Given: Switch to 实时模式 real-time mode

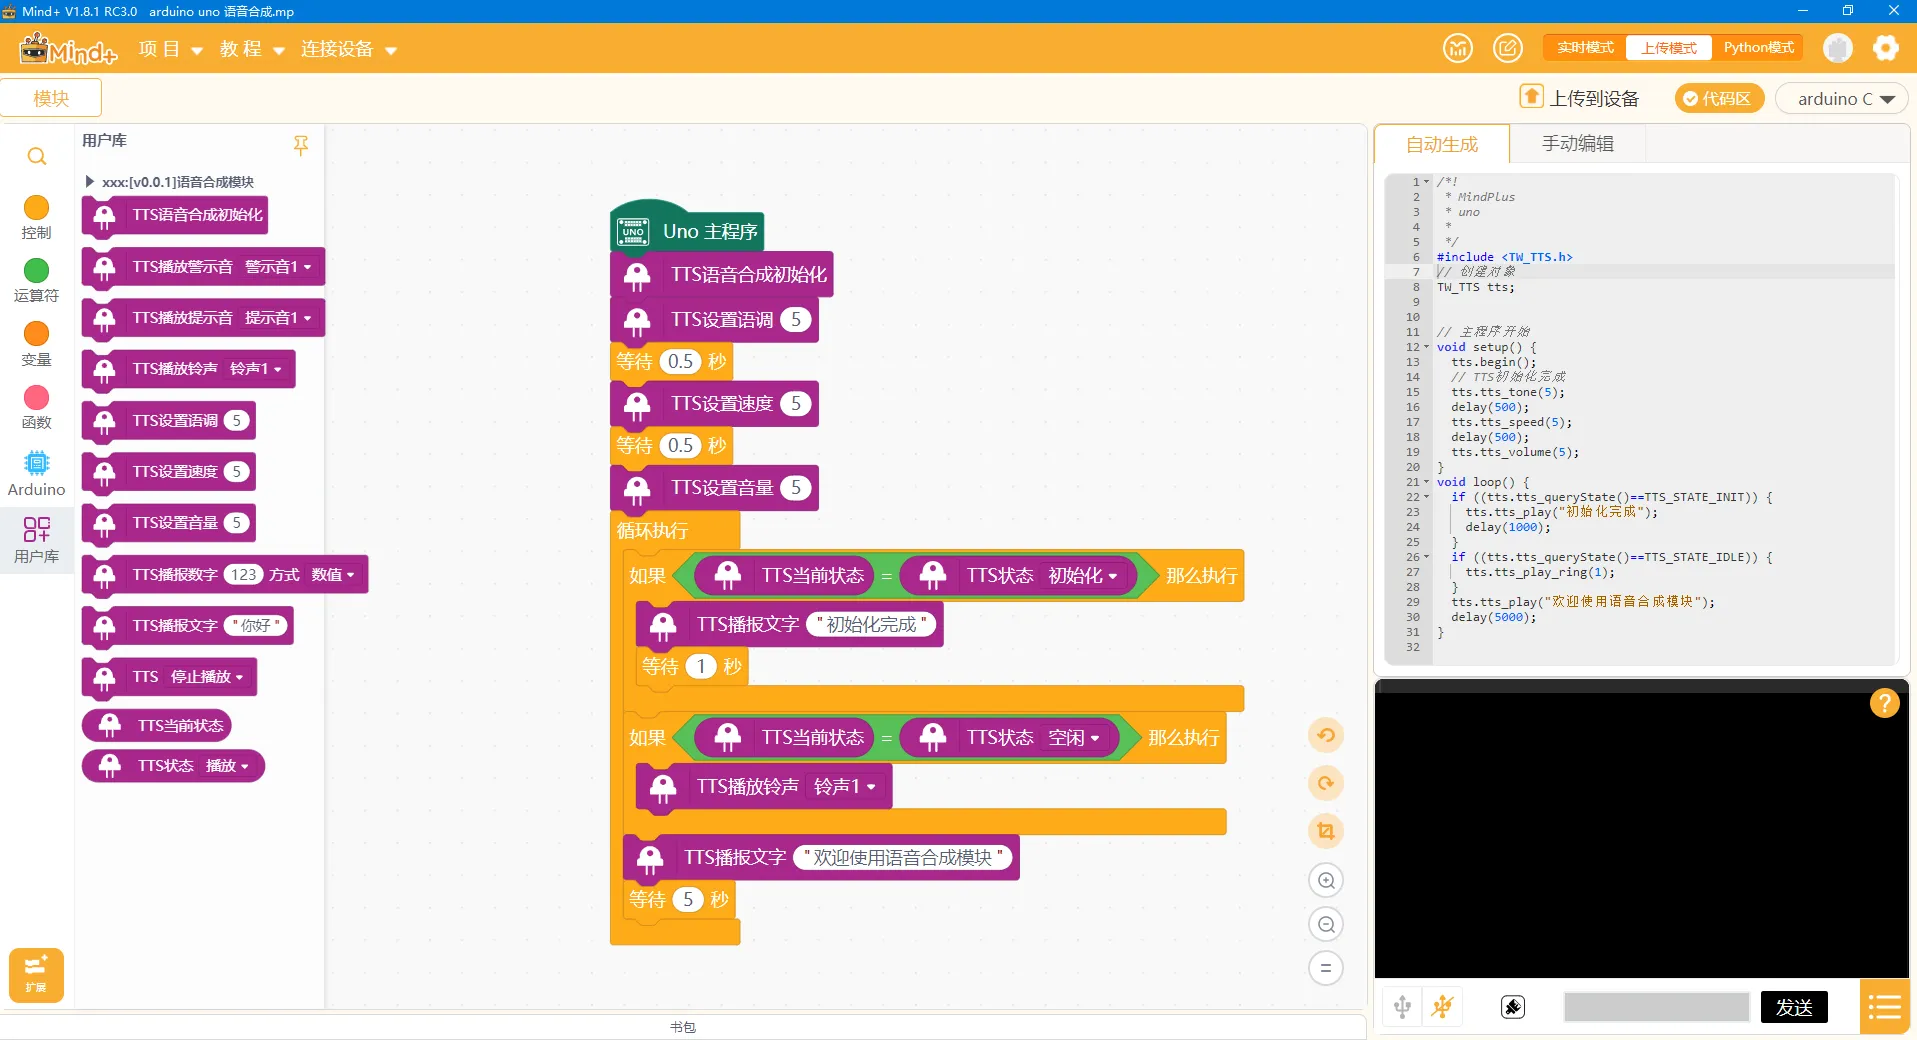Looking at the screenshot, I should click(x=1585, y=48).
